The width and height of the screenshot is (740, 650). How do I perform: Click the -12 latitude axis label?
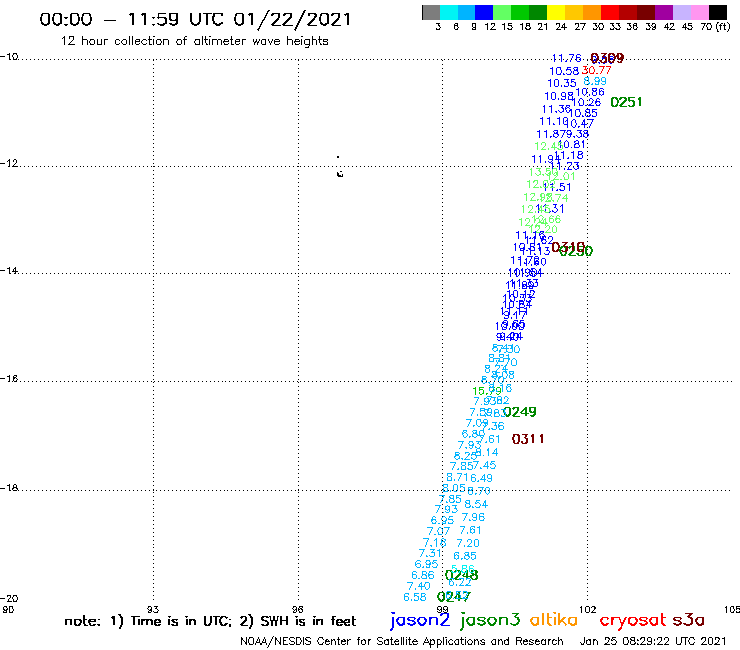pyautogui.click(x=9, y=163)
